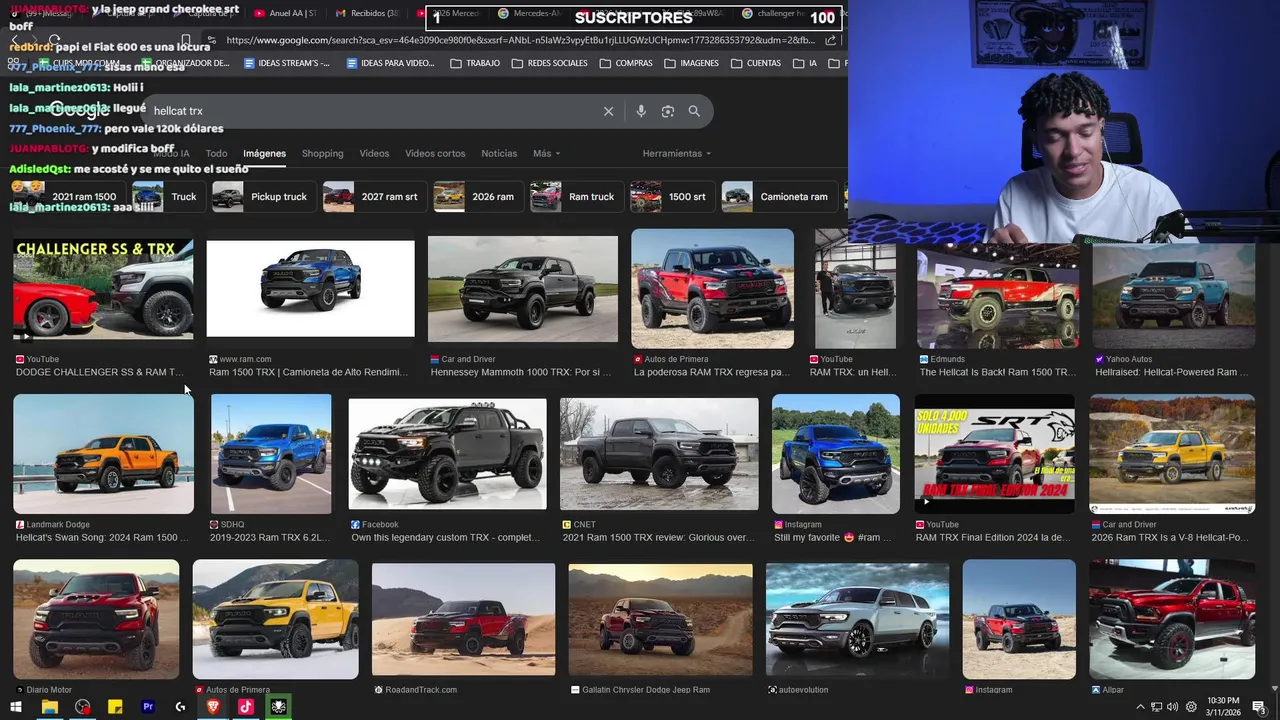Submit search with the magnifier icon
This screenshot has width=1280, height=720.
coord(694,111)
